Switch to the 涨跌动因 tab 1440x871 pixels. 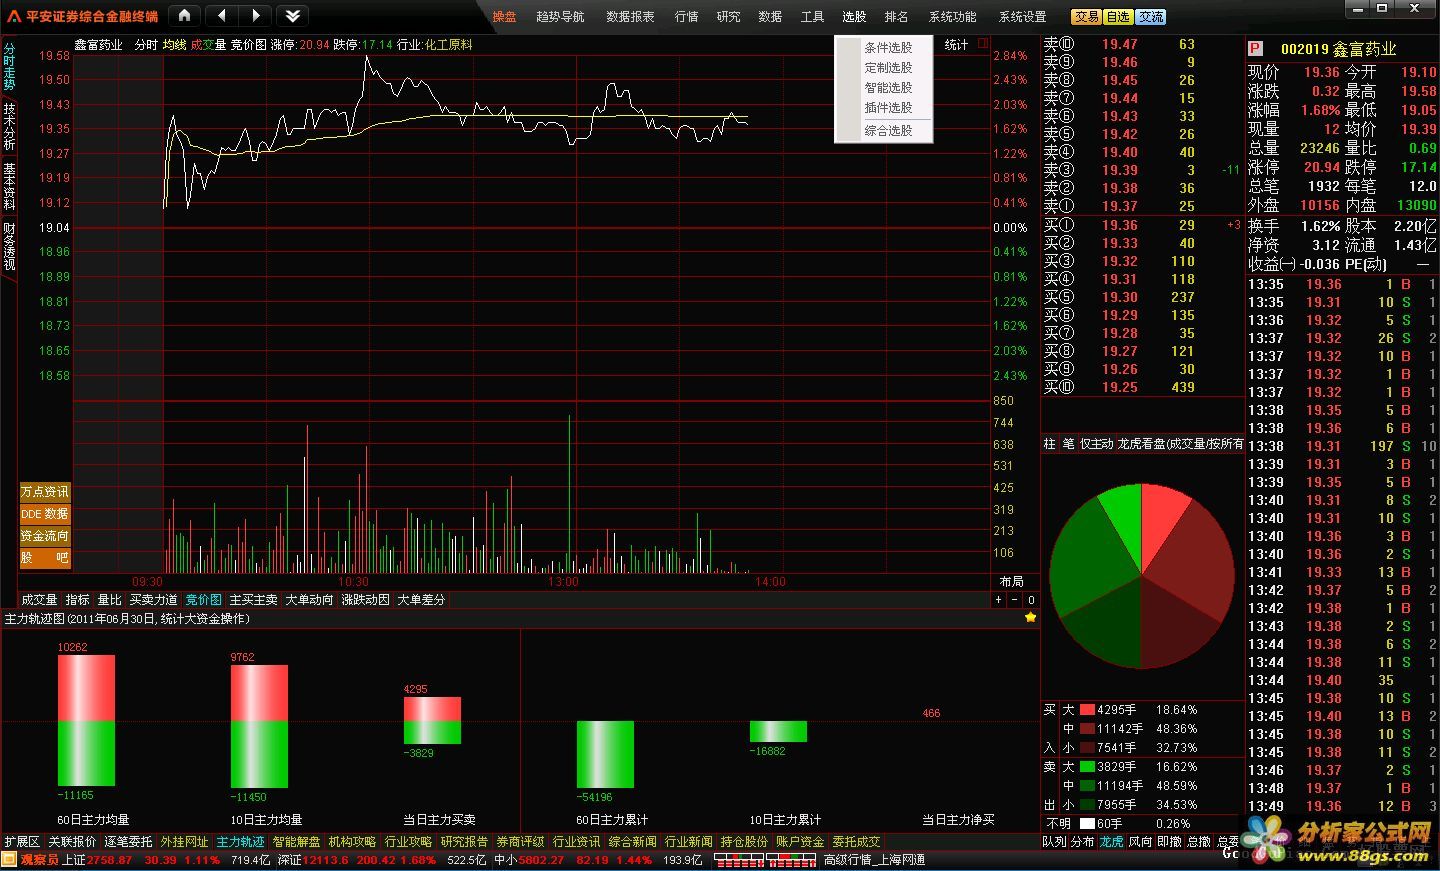(x=365, y=599)
